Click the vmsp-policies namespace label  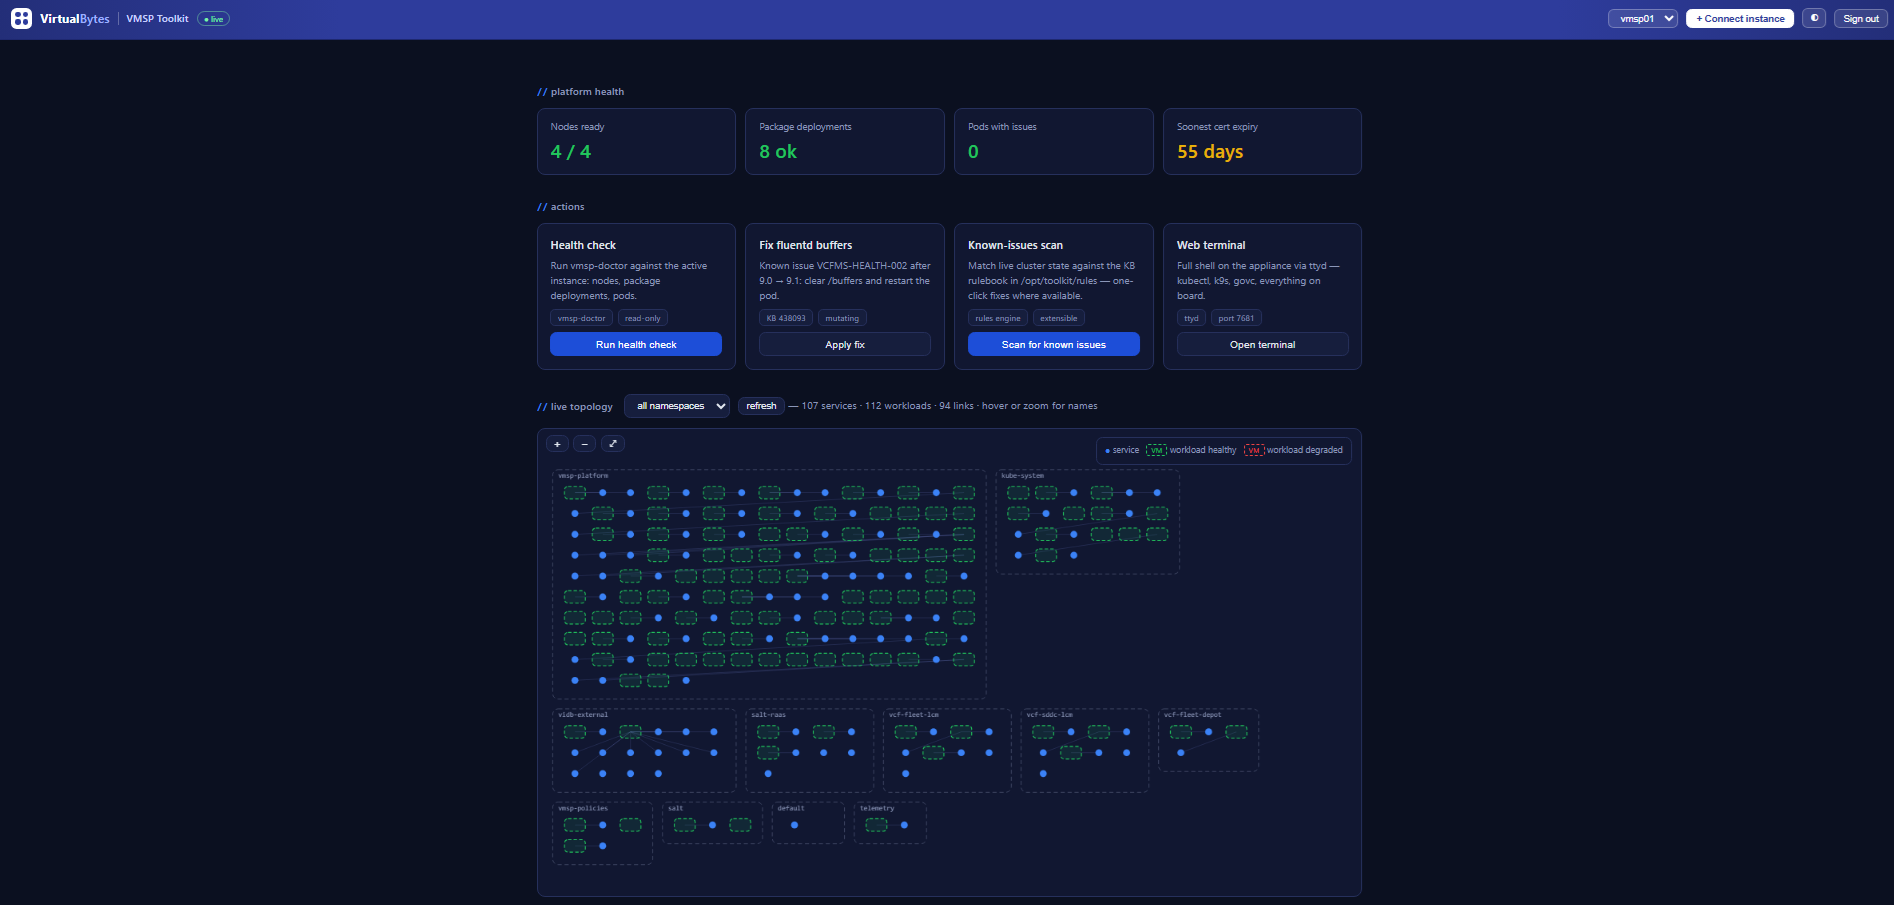coord(583,808)
